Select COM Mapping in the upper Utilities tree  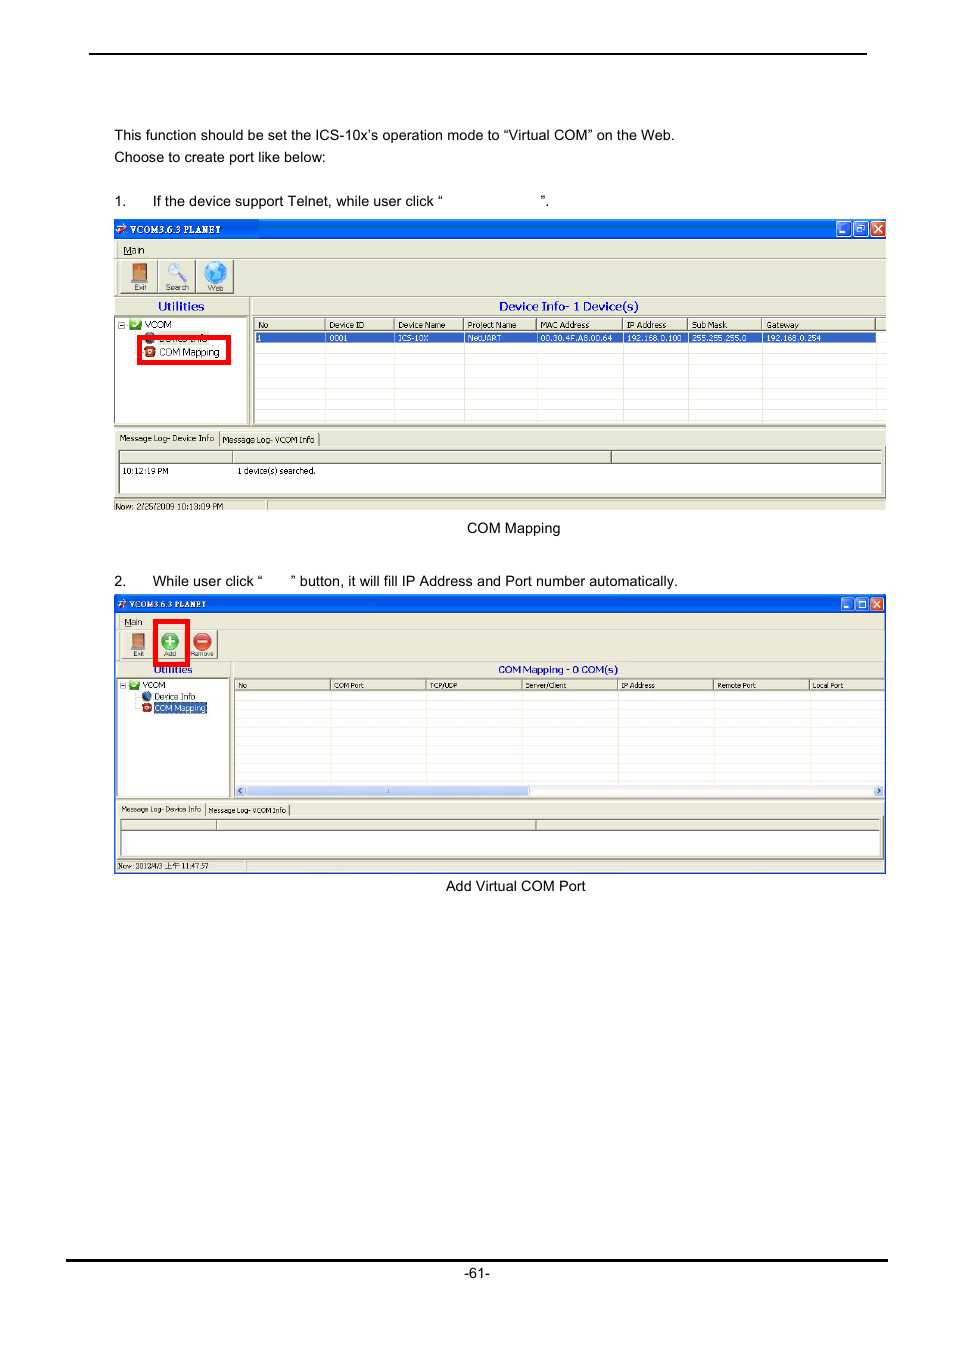[x=189, y=352]
